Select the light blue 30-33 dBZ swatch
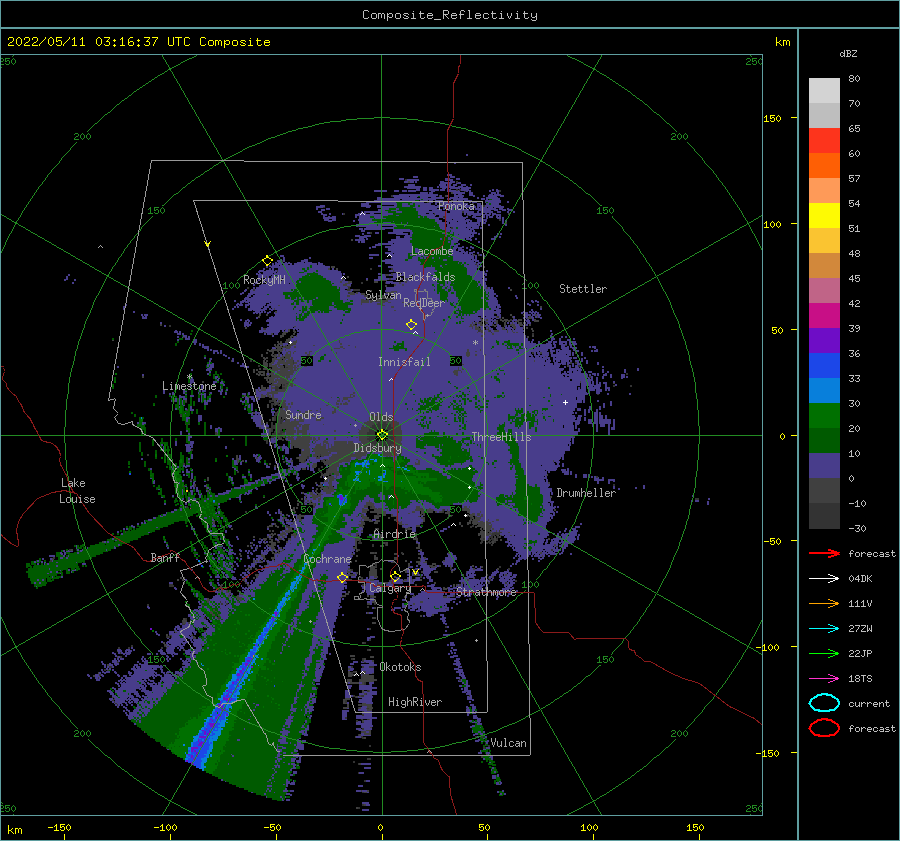Screen dimensions: 900x841 (x=824, y=390)
